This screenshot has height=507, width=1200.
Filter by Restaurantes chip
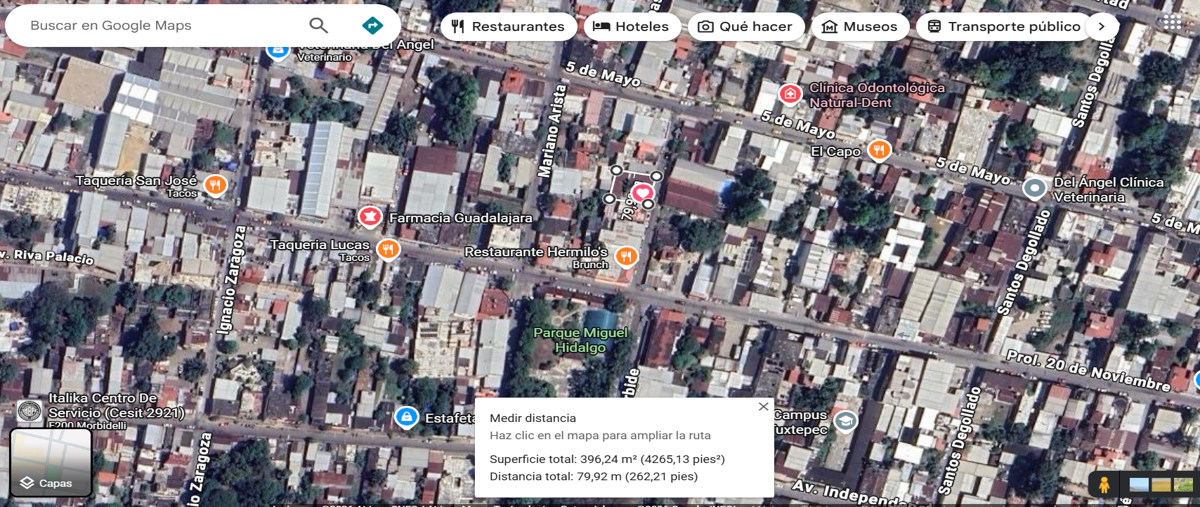click(x=508, y=27)
